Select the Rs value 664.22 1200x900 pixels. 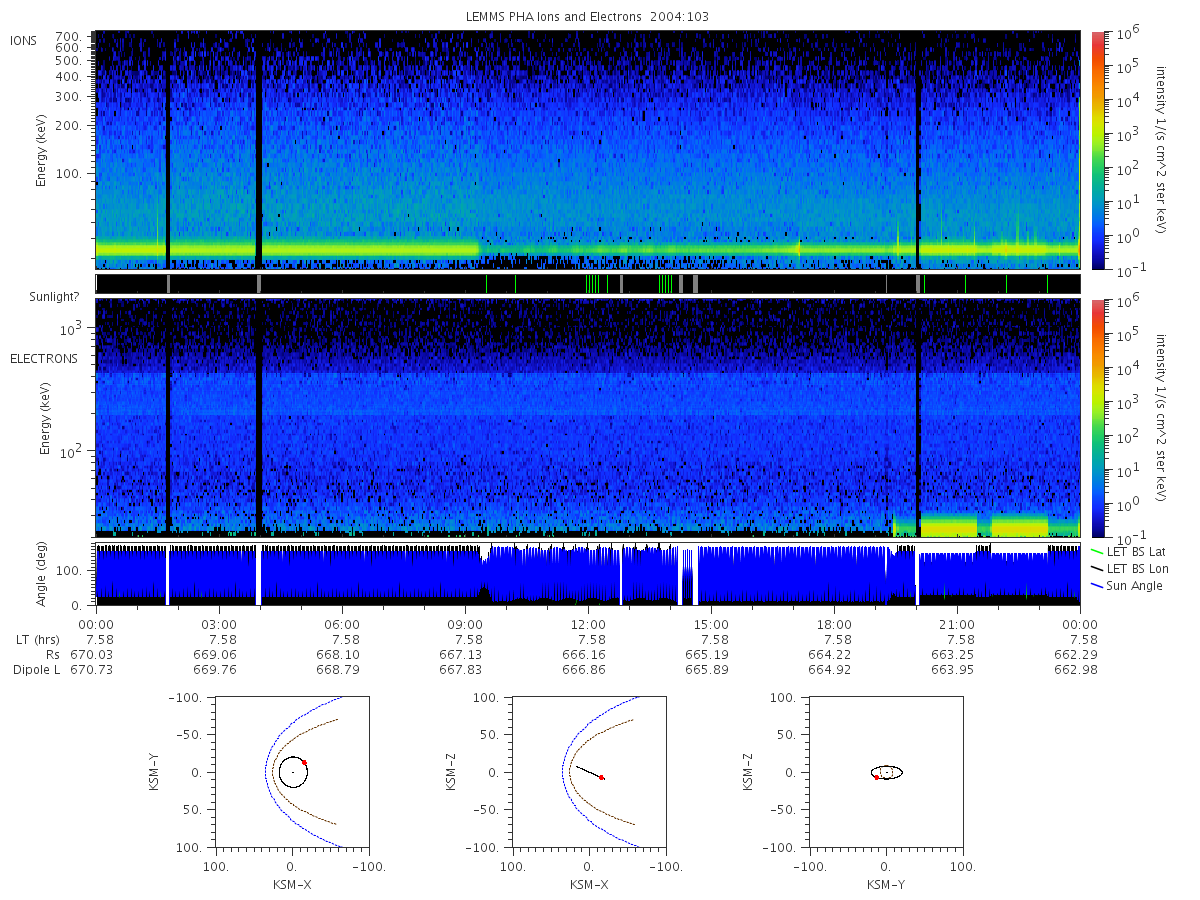[x=829, y=654]
